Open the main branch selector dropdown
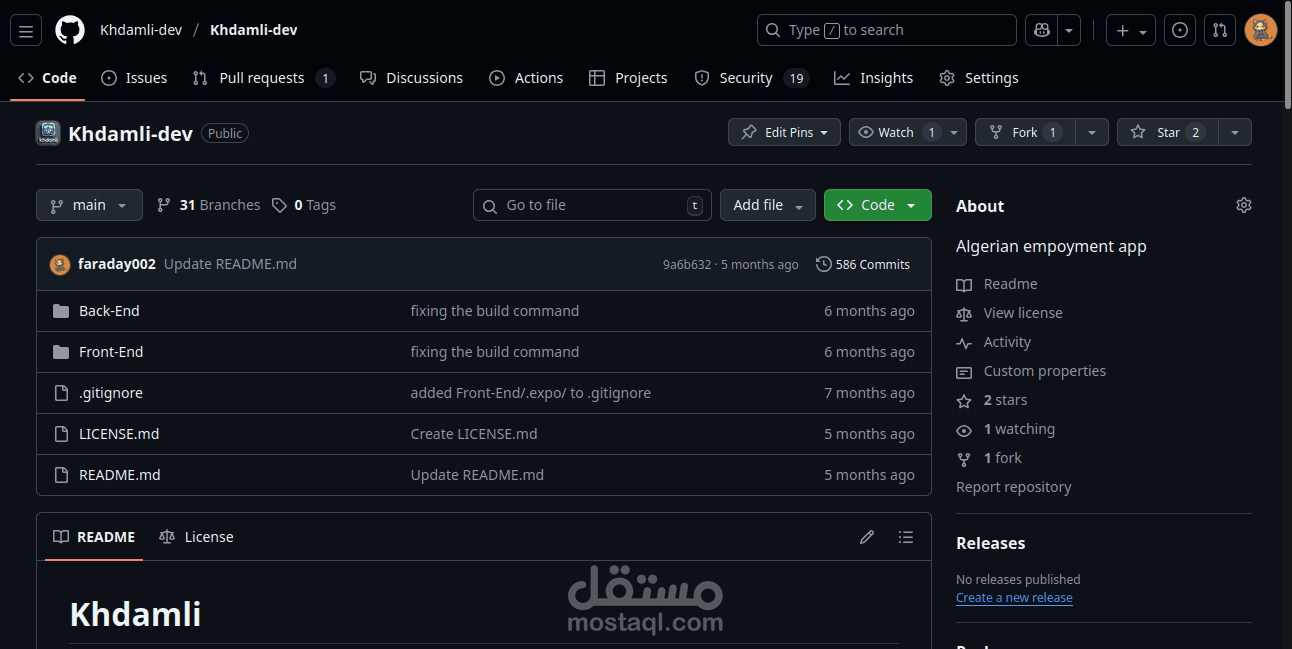Viewport: 1292px width, 649px height. (89, 205)
